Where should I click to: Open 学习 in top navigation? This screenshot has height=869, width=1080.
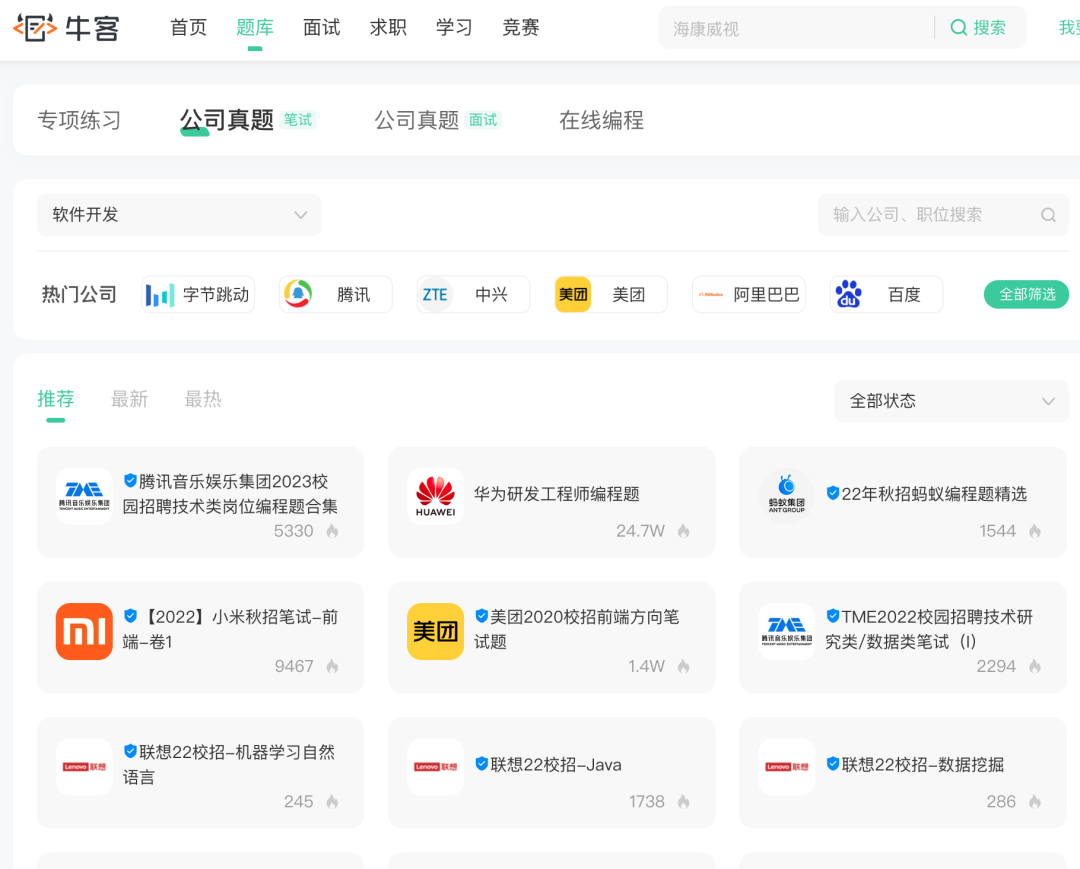point(454,28)
